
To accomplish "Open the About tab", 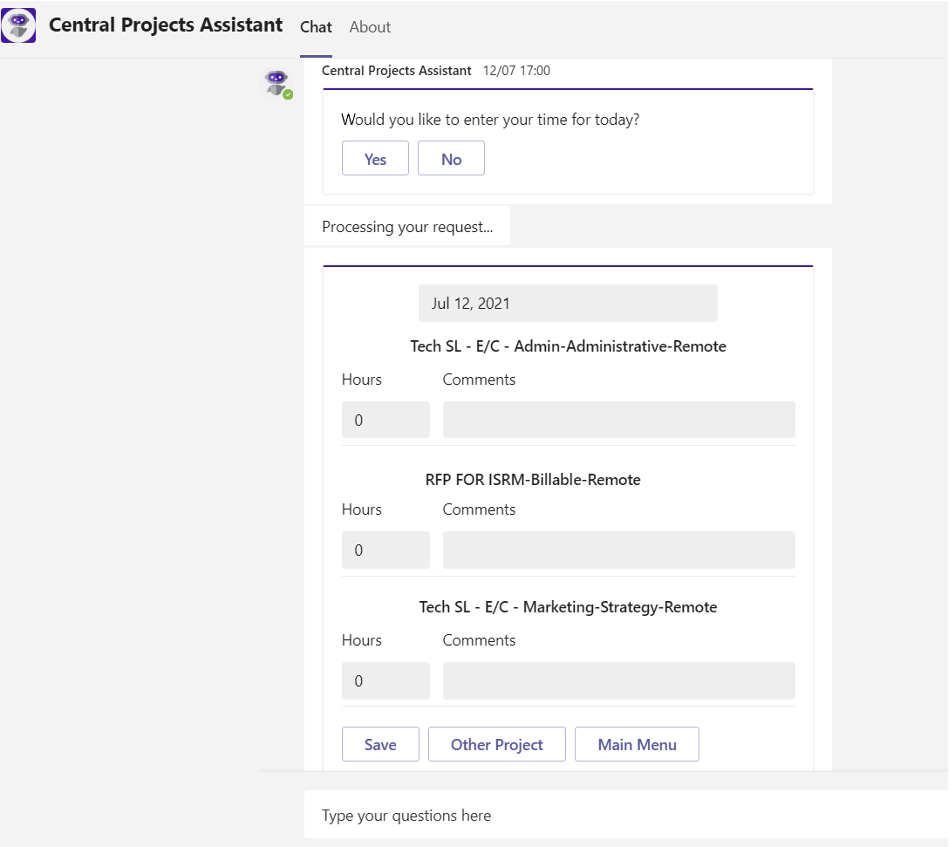I will point(370,27).
